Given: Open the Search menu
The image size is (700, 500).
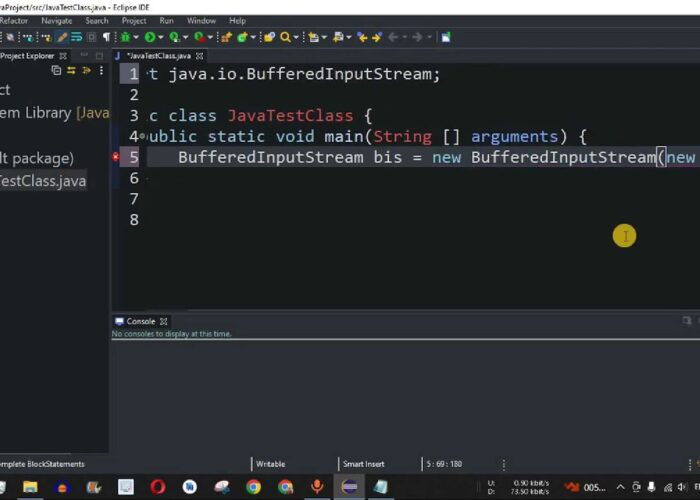Looking at the screenshot, I should point(97,21).
